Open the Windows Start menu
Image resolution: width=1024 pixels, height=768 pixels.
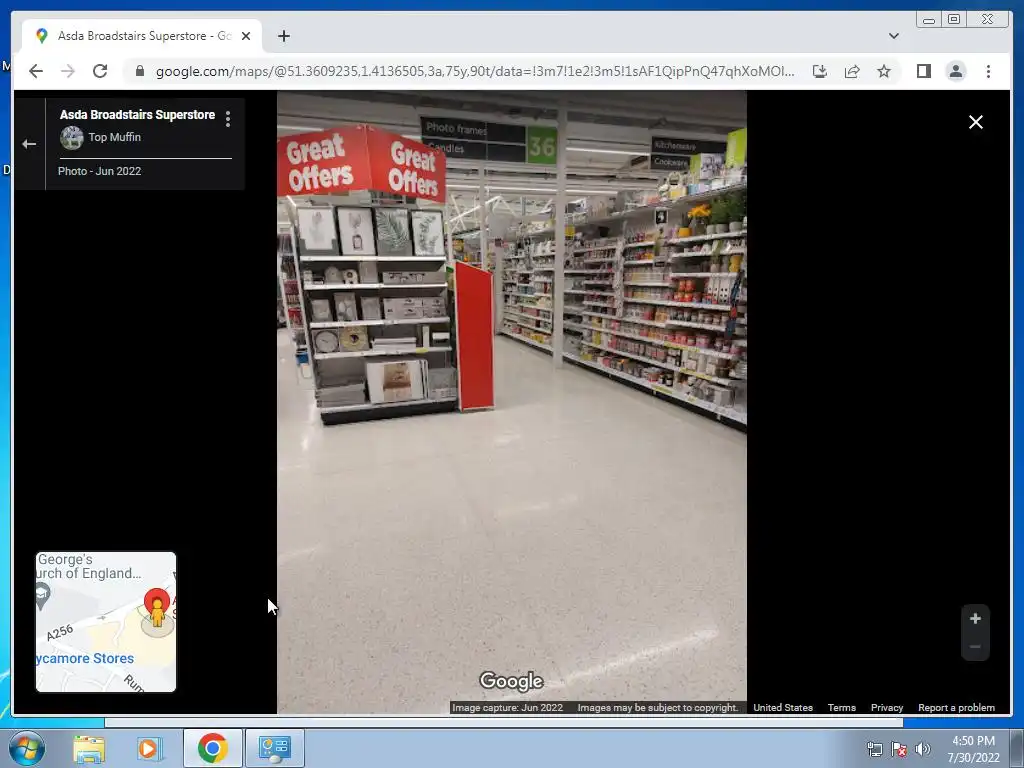click(27, 748)
